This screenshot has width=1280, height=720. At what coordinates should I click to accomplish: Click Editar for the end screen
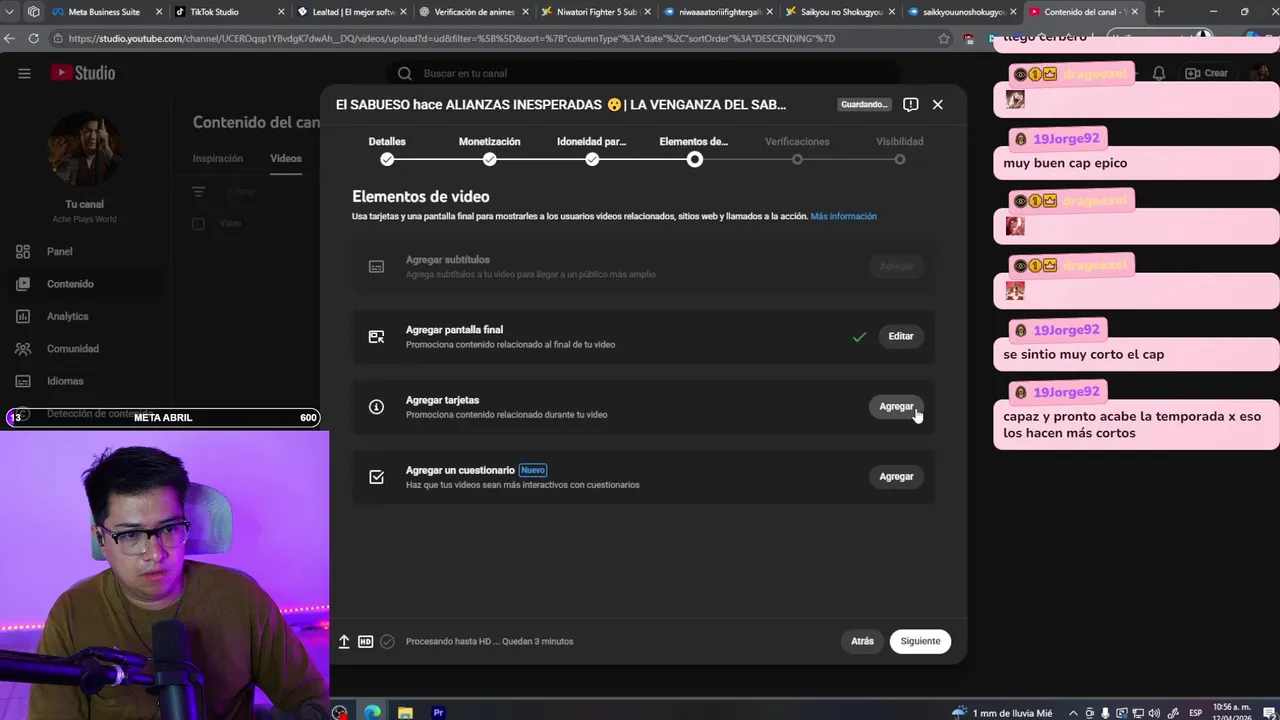tap(901, 336)
